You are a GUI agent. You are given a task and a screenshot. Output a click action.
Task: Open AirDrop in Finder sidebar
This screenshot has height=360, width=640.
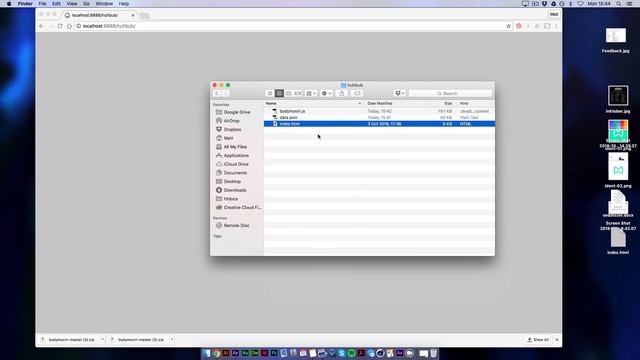pyautogui.click(x=231, y=121)
